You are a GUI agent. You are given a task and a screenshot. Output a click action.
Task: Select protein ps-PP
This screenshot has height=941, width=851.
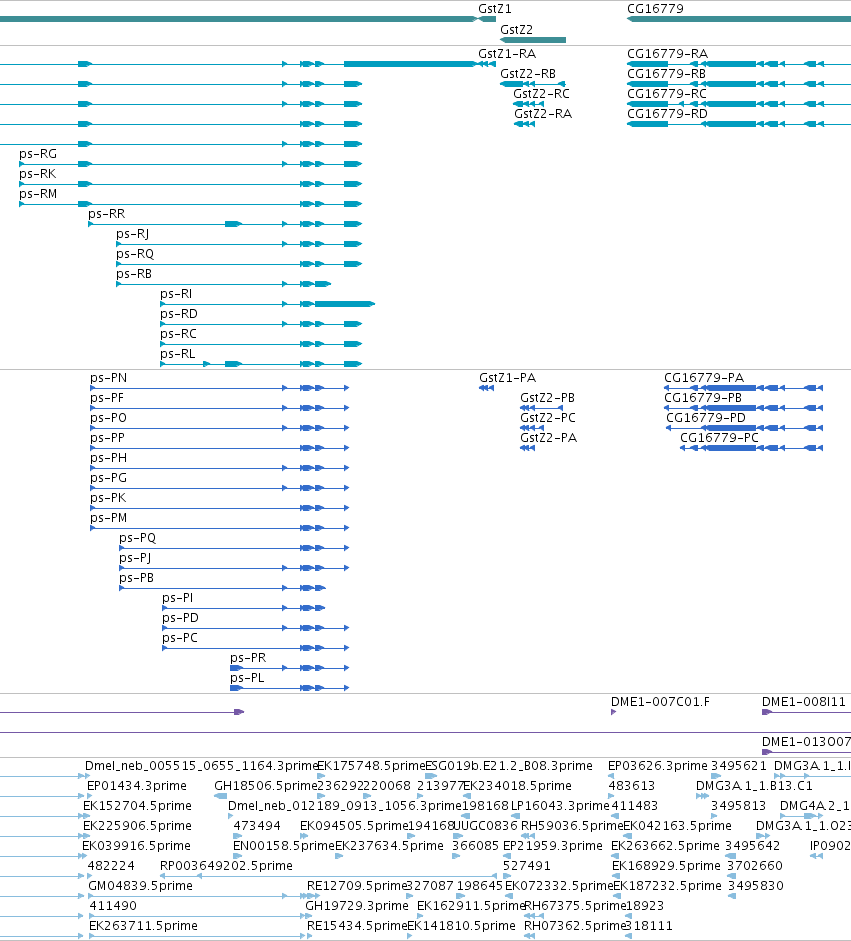107,438
